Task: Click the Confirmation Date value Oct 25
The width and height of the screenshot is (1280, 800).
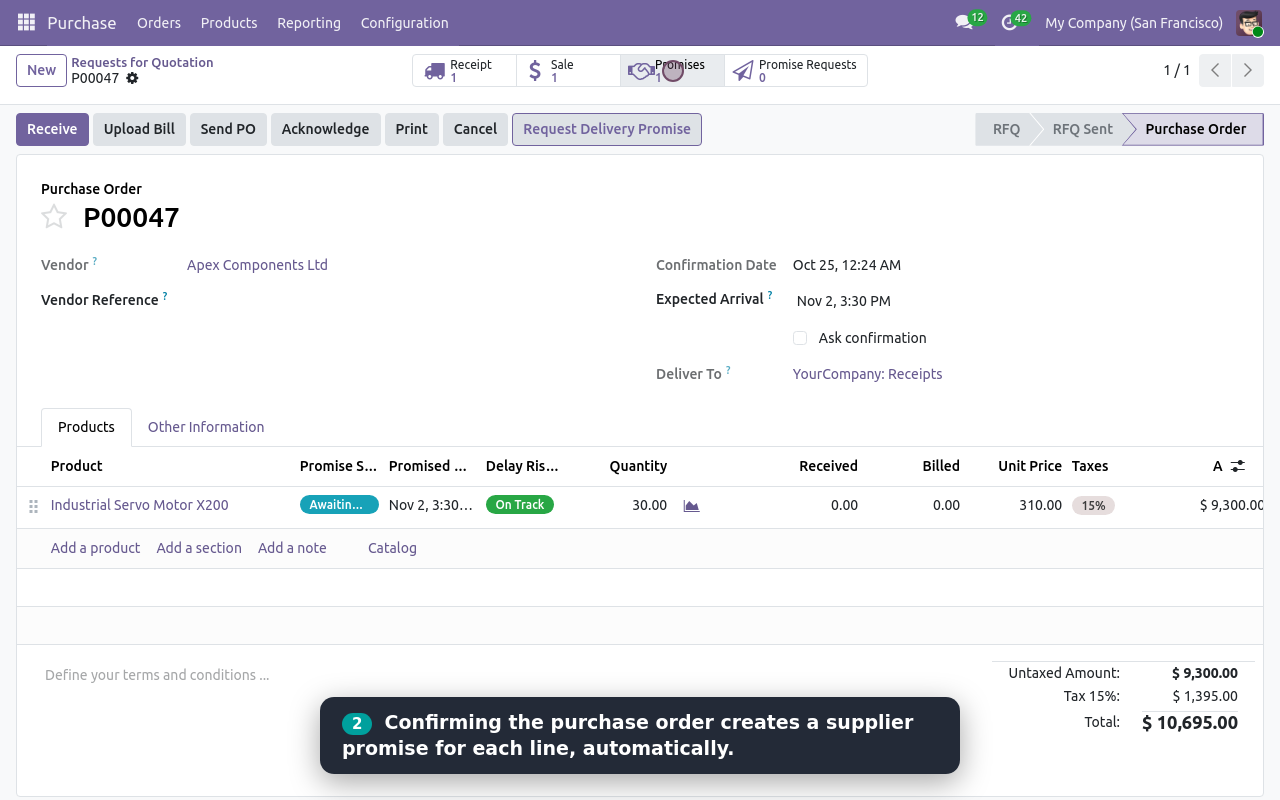Action: [x=847, y=265]
